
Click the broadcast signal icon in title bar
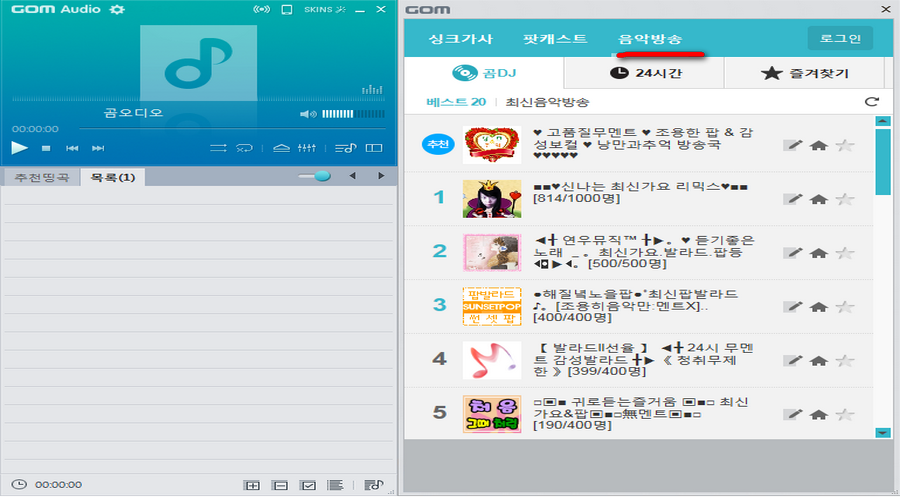(x=261, y=9)
